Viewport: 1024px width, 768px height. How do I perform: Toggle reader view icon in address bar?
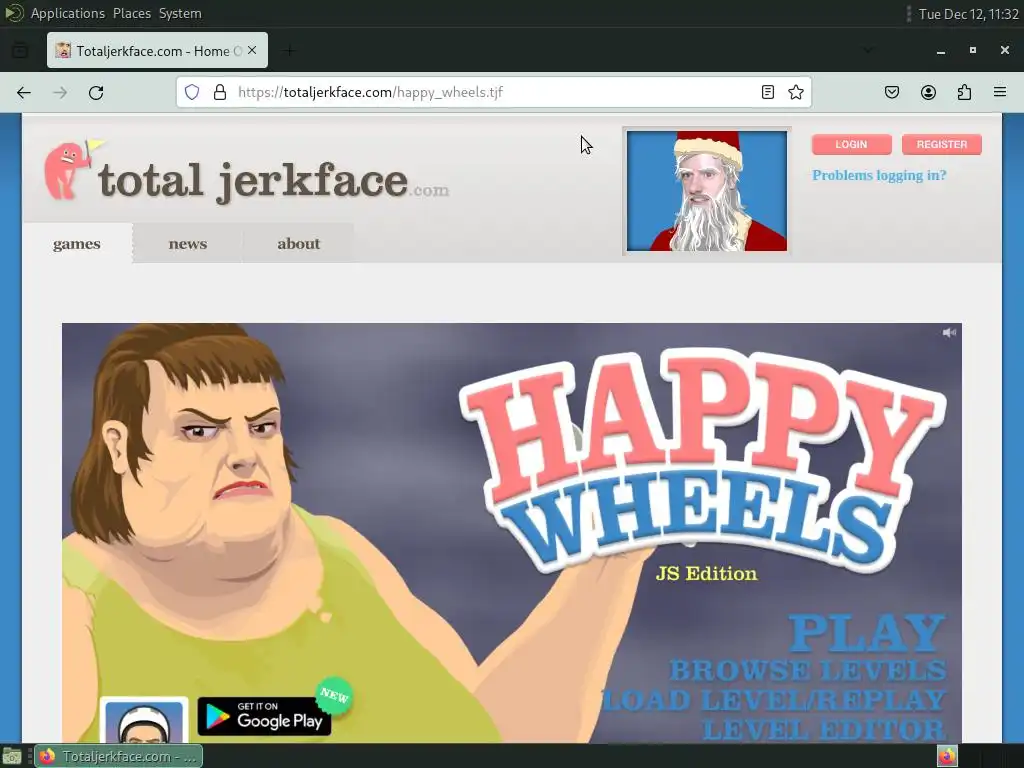(768, 92)
